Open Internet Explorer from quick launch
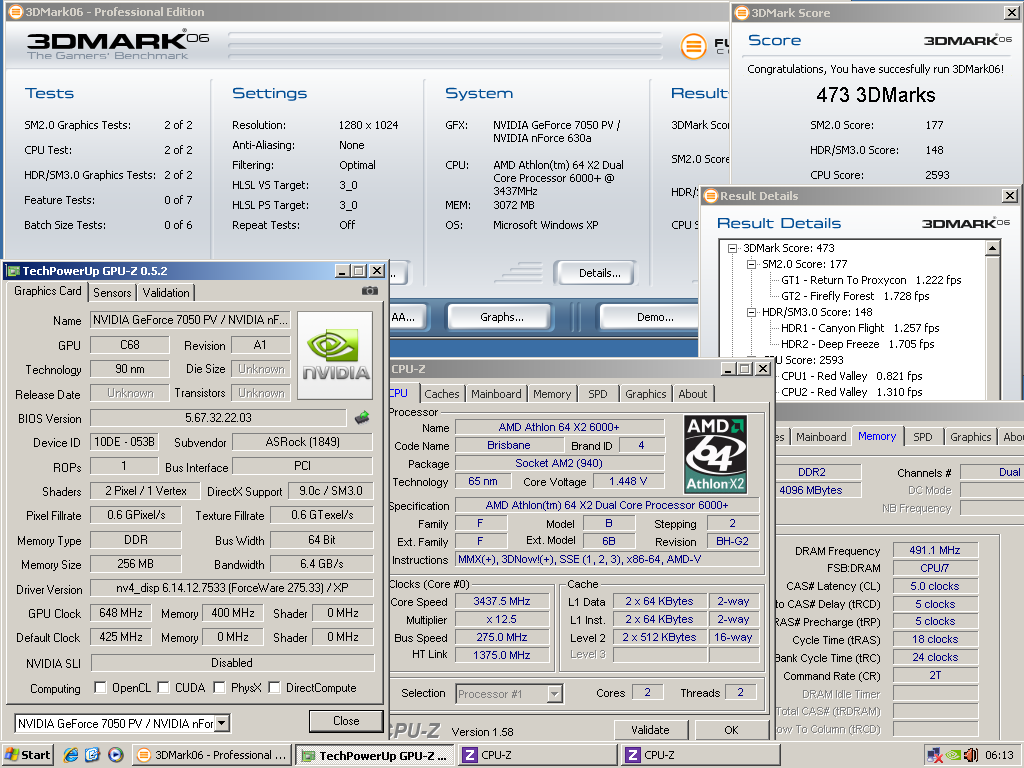Viewport: 1024px width, 768px height. (x=71, y=755)
